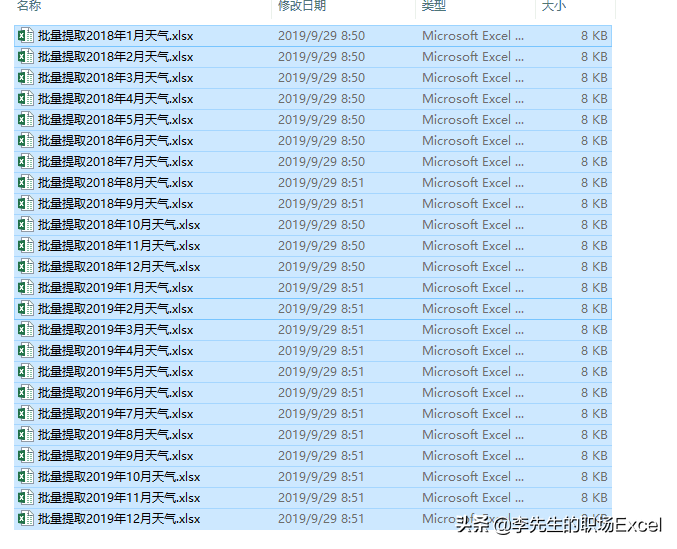This screenshot has width=677, height=549.
Task: Click Excel icon of 批量提取2018年11月天气.xlsx
Action: point(25,246)
